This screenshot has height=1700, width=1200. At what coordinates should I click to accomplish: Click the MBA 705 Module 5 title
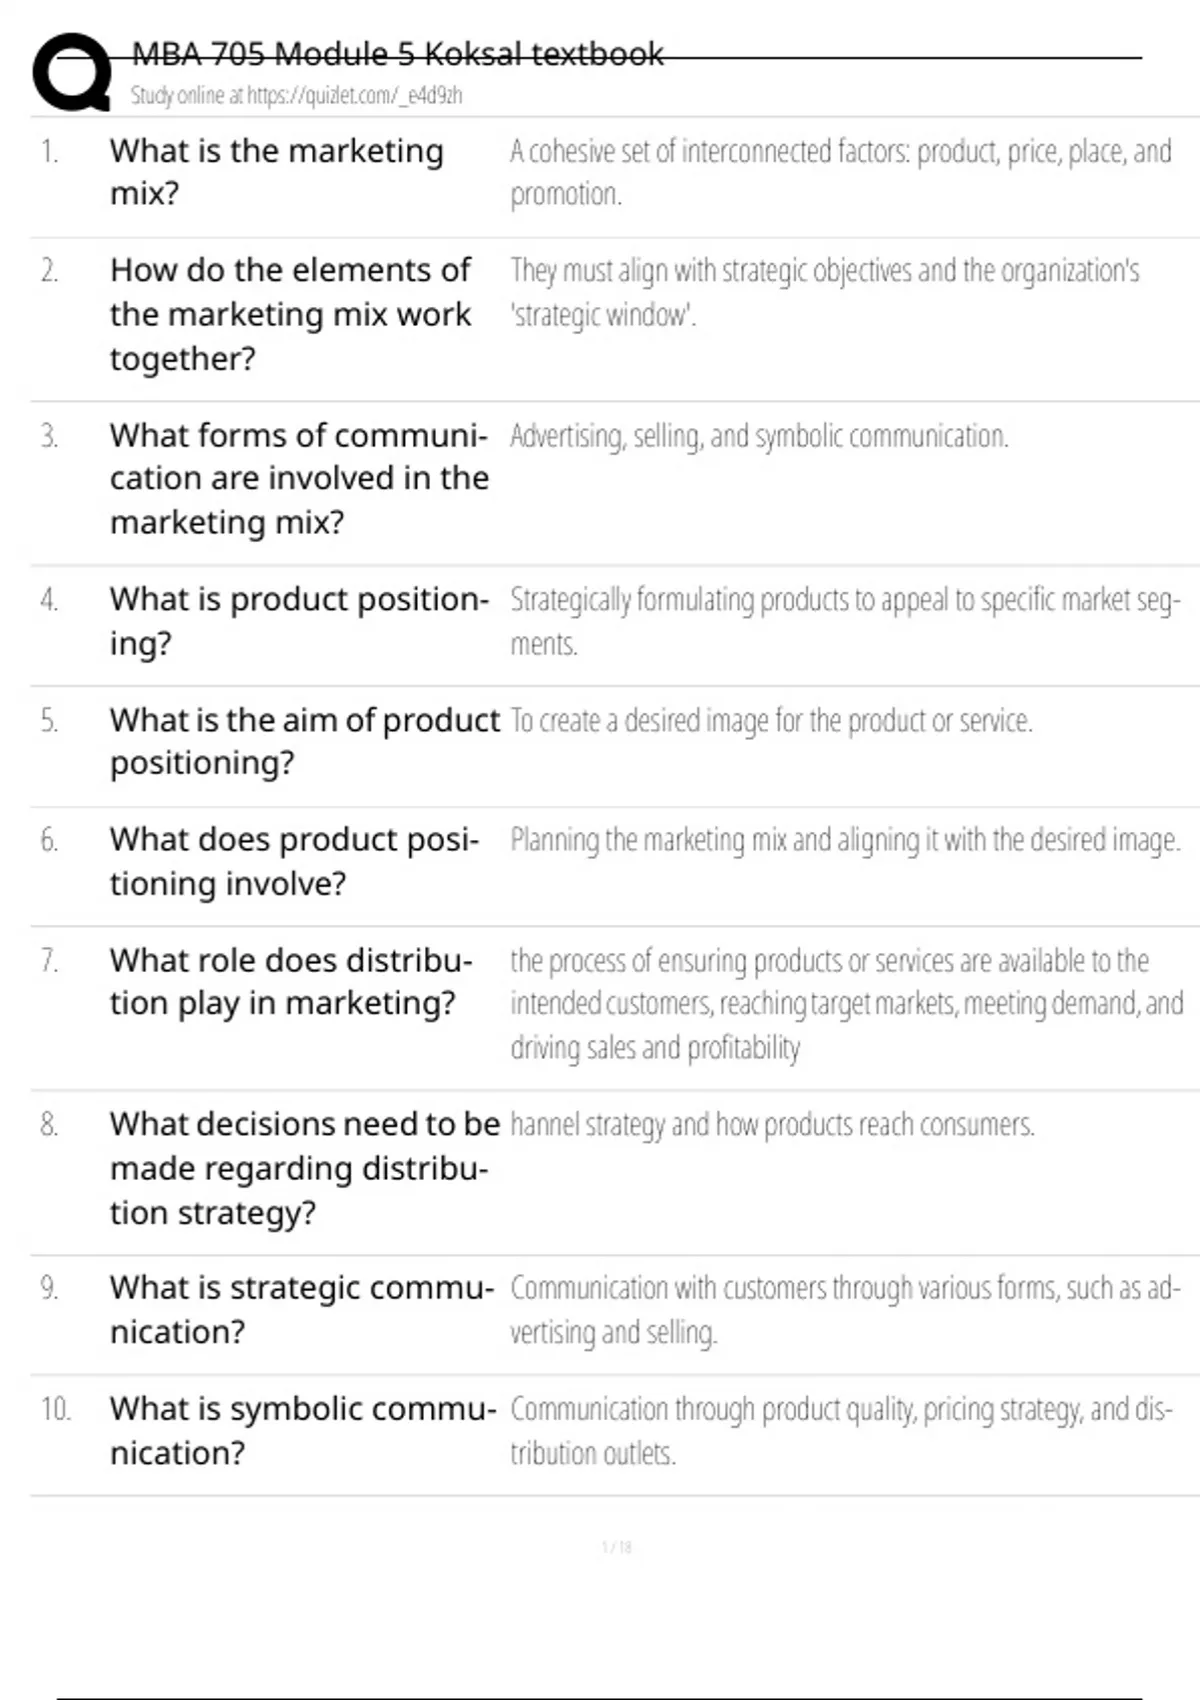click(x=397, y=54)
